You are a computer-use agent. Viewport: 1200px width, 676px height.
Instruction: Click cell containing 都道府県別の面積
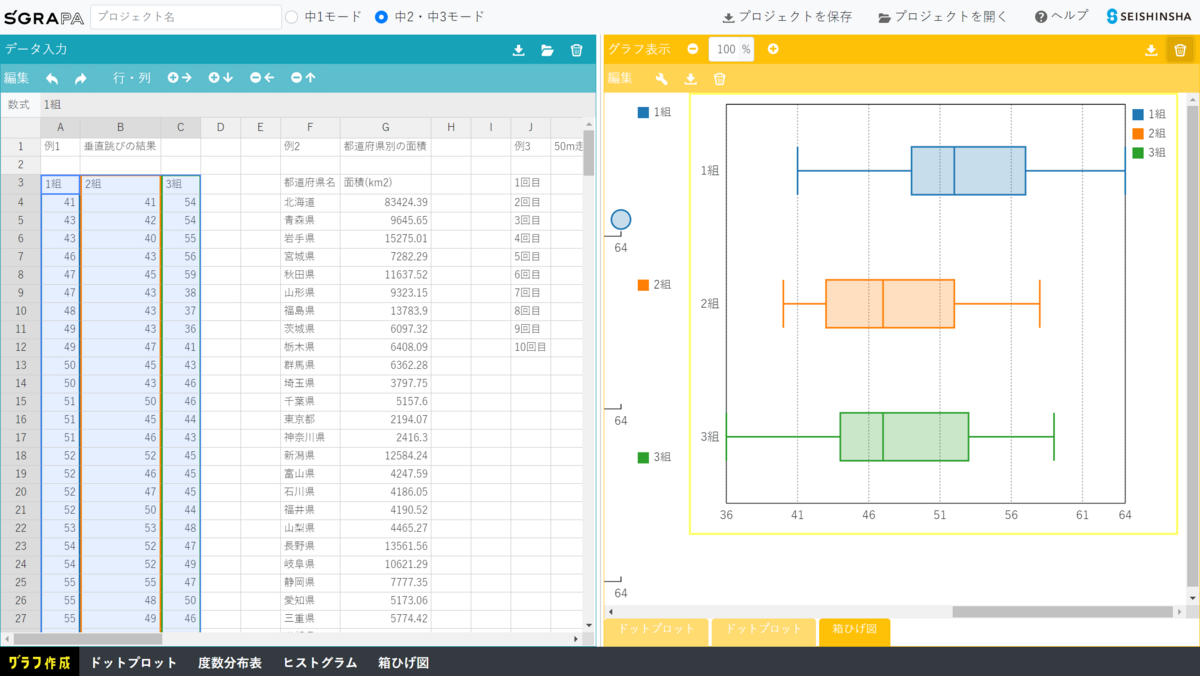pyautogui.click(x=385, y=146)
